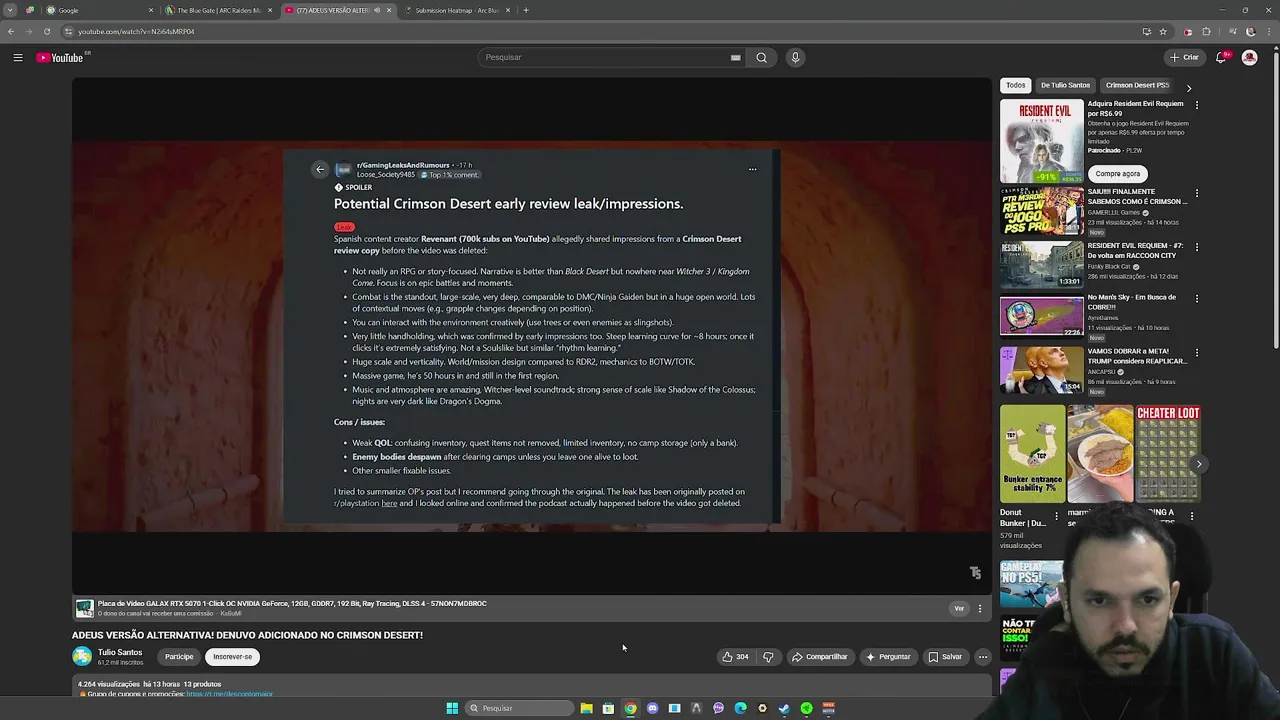Image resolution: width=1280 pixels, height=720 pixels.
Task: Open Microsoft Edge from the taskbar
Action: [740, 708]
